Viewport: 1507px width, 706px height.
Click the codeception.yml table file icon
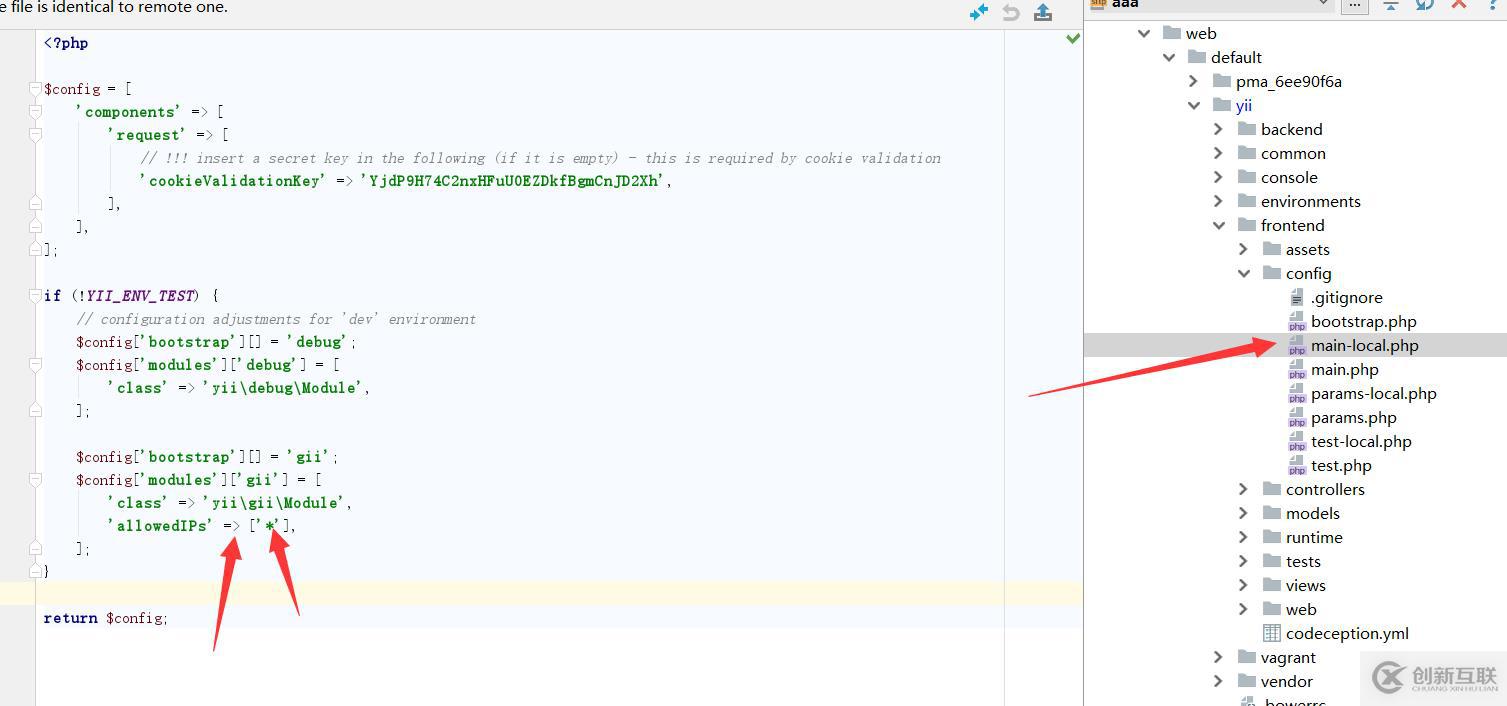tap(1272, 633)
